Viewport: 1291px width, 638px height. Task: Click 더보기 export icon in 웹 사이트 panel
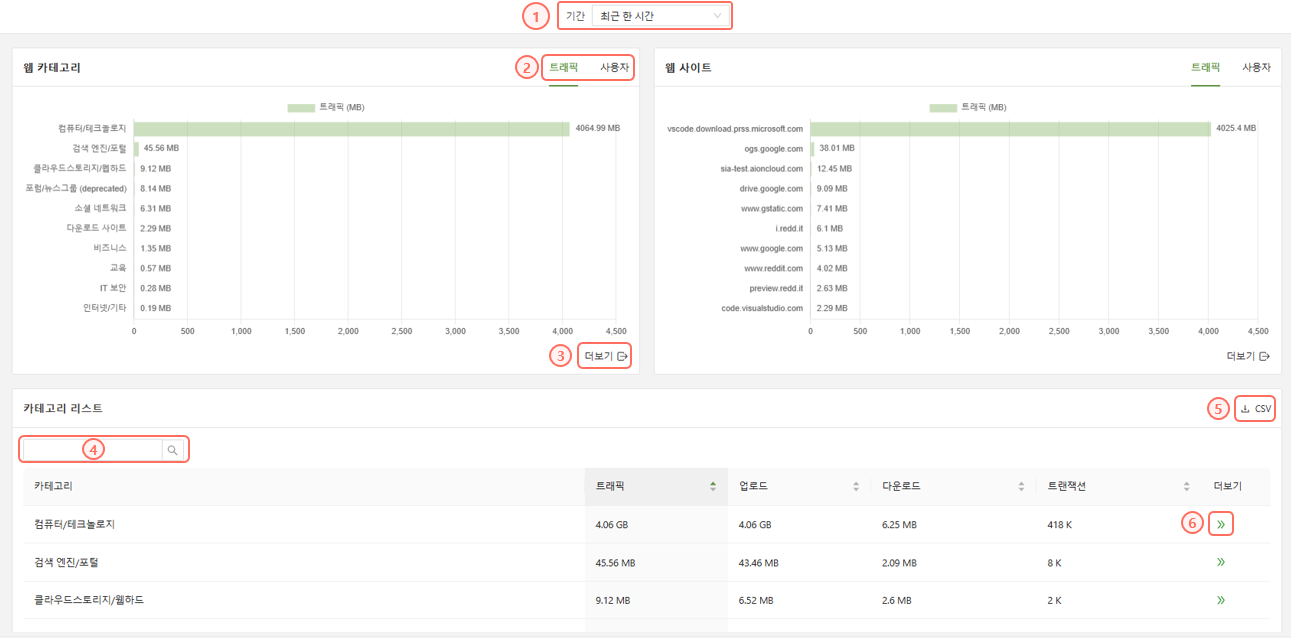[x=1264, y=356]
